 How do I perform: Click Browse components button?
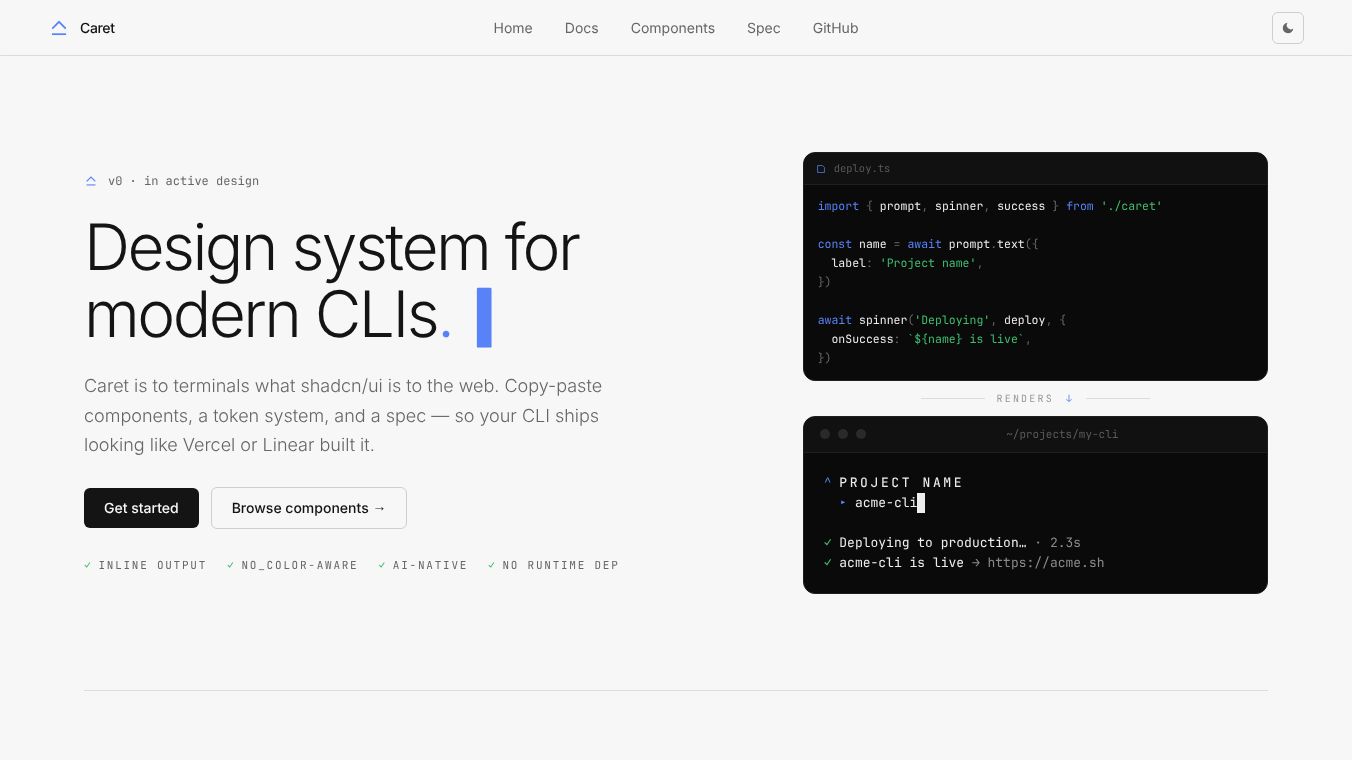click(309, 508)
